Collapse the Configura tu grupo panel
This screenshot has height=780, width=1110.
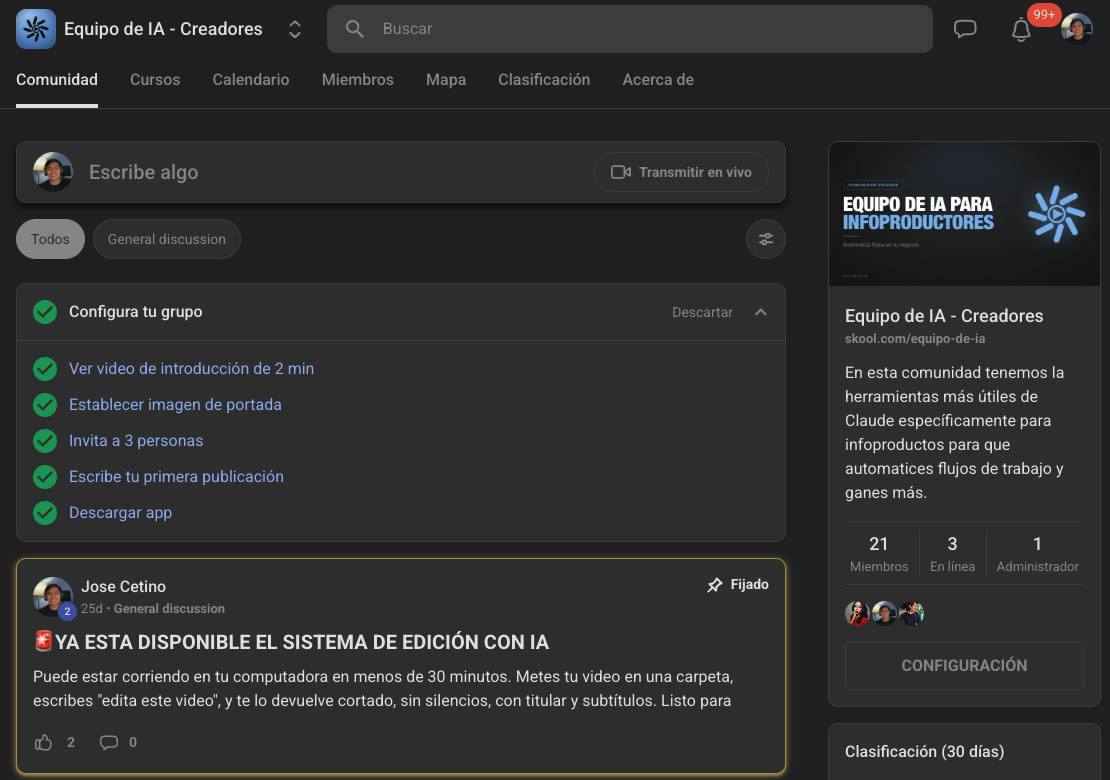[x=761, y=312]
